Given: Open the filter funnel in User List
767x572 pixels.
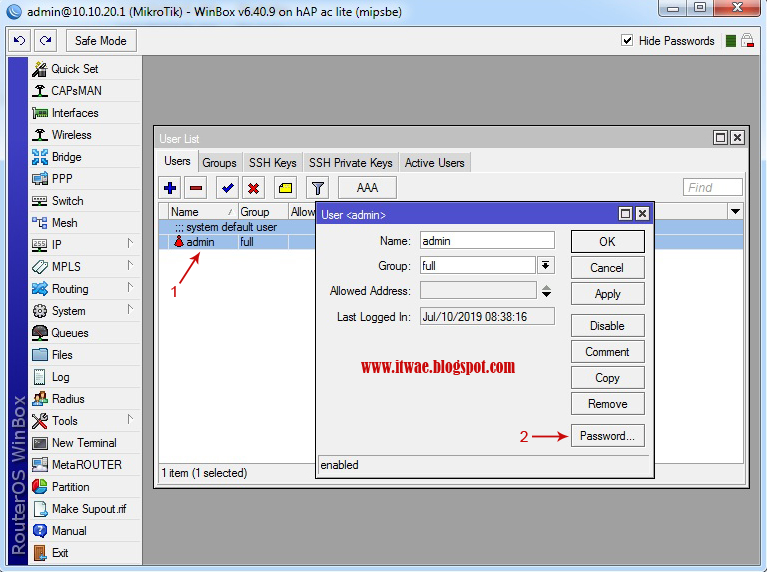Looking at the screenshot, I should click(317, 188).
